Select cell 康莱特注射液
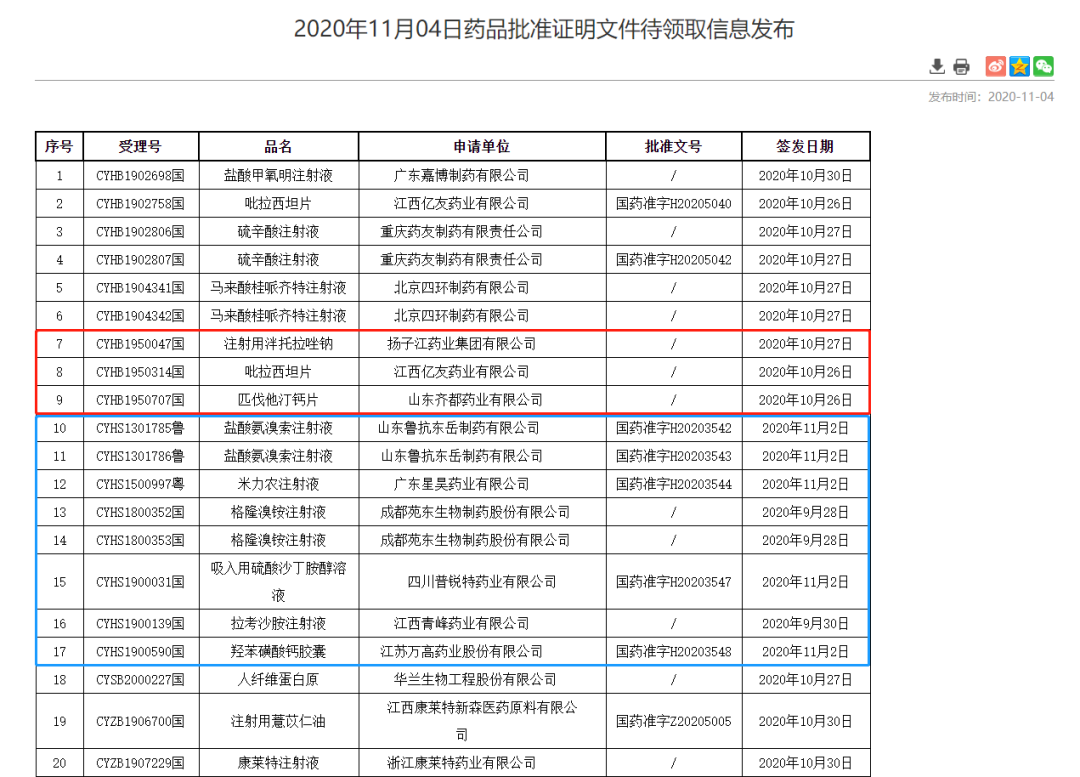This screenshot has width=1080, height=777. (x=278, y=763)
